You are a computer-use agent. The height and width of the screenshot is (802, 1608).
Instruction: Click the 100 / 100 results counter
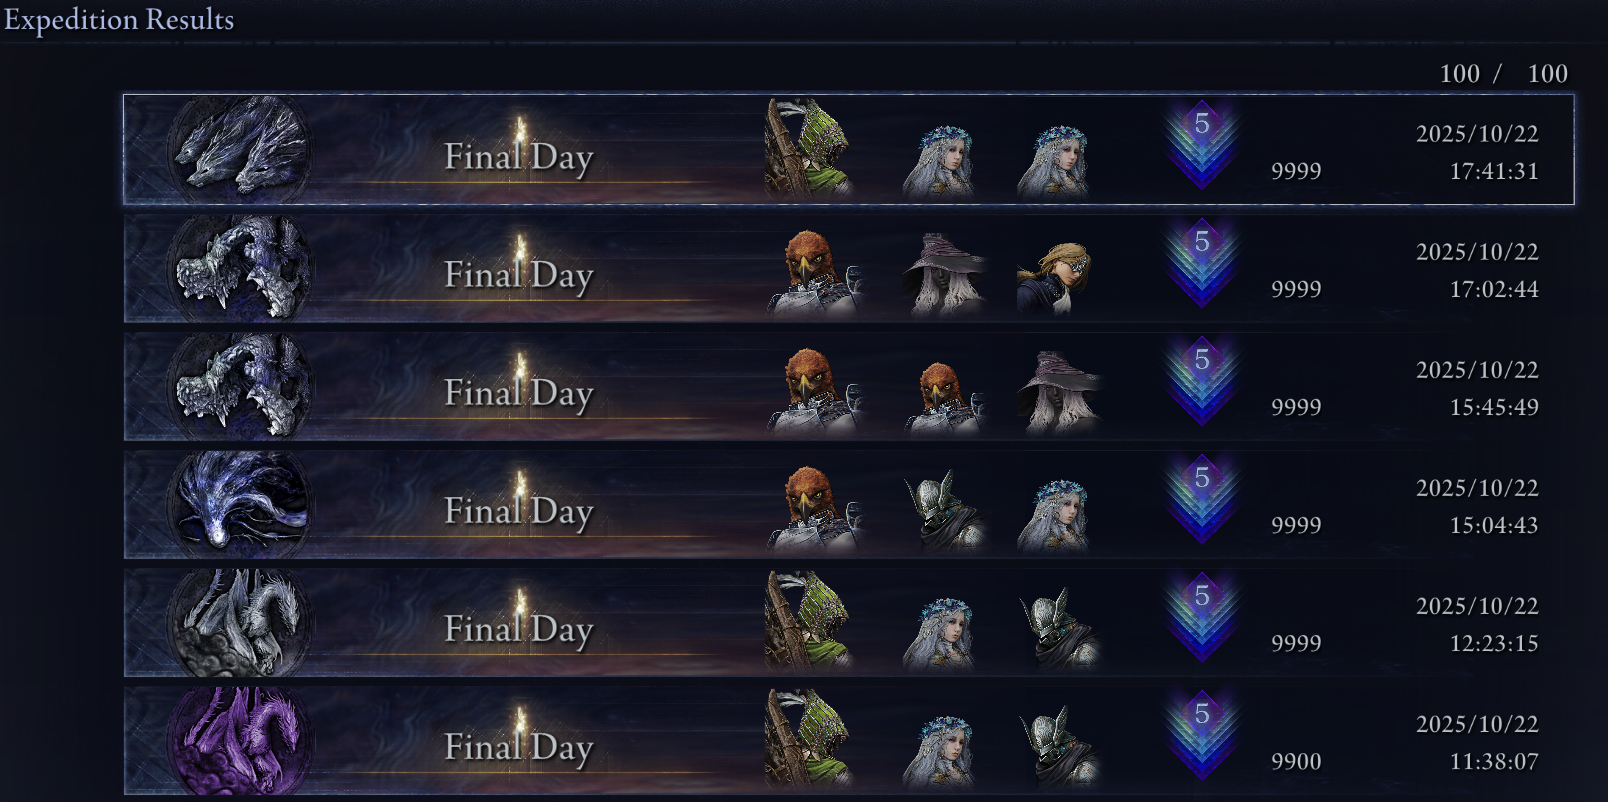point(1504,73)
